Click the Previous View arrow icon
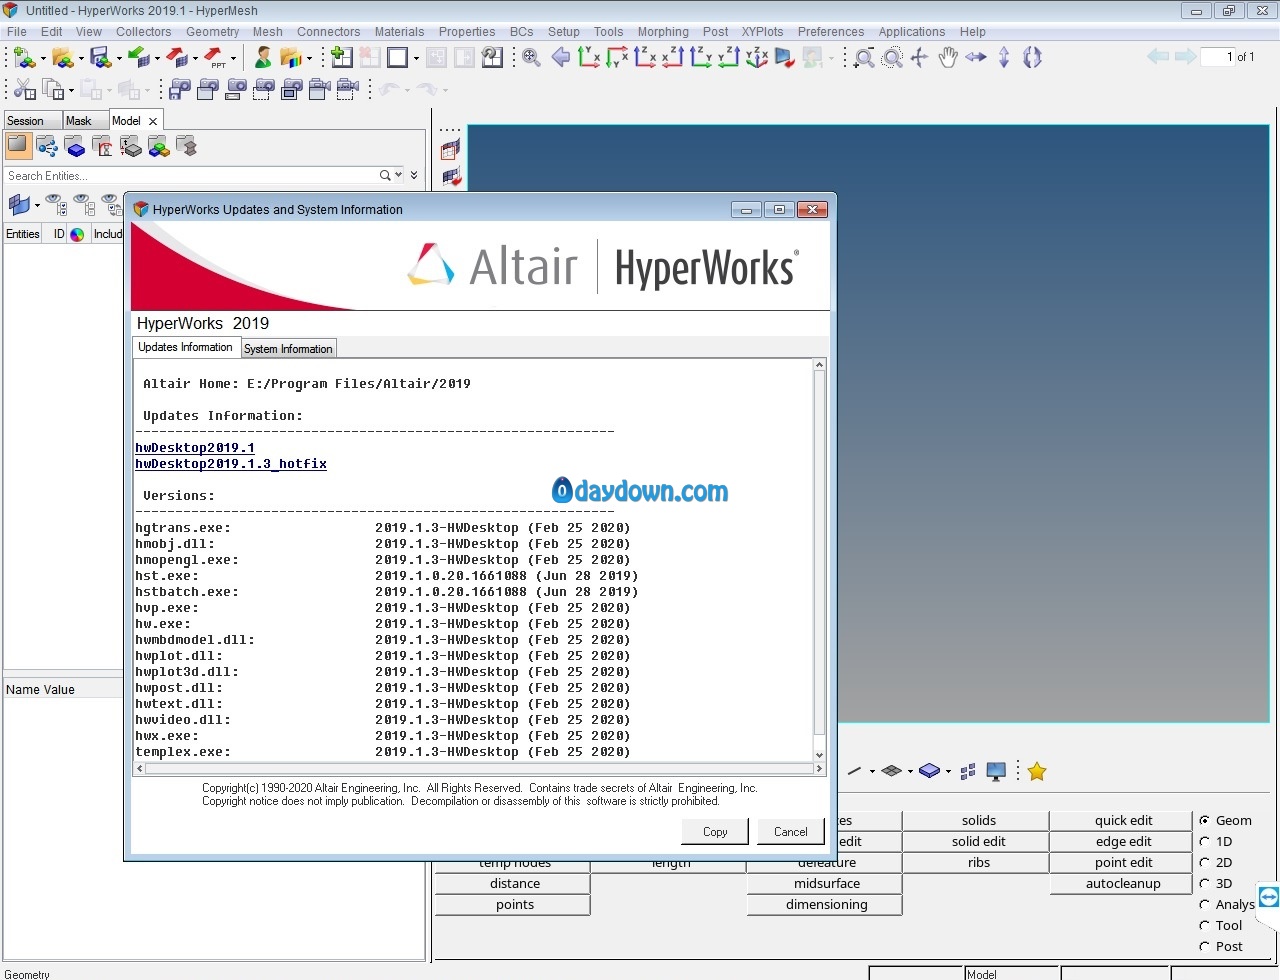 click(561, 57)
